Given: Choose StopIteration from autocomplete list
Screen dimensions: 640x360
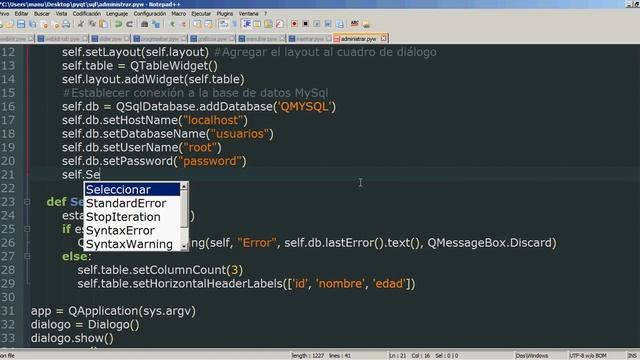Looking at the screenshot, I should point(132,217).
